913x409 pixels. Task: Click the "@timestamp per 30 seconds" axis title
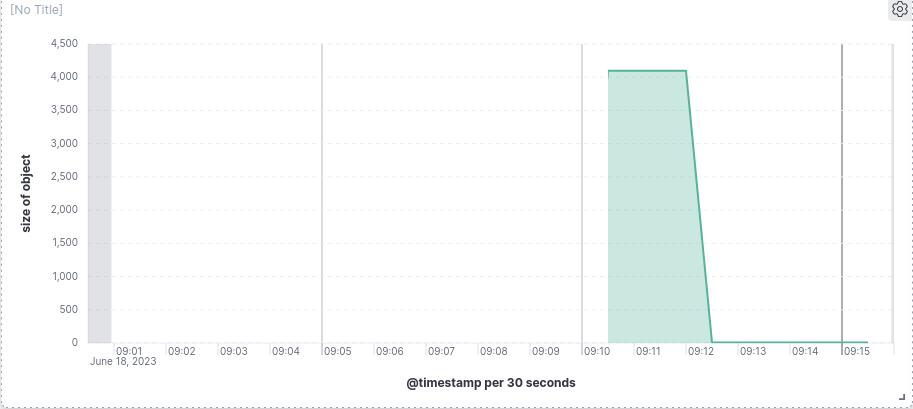pyautogui.click(x=491, y=382)
